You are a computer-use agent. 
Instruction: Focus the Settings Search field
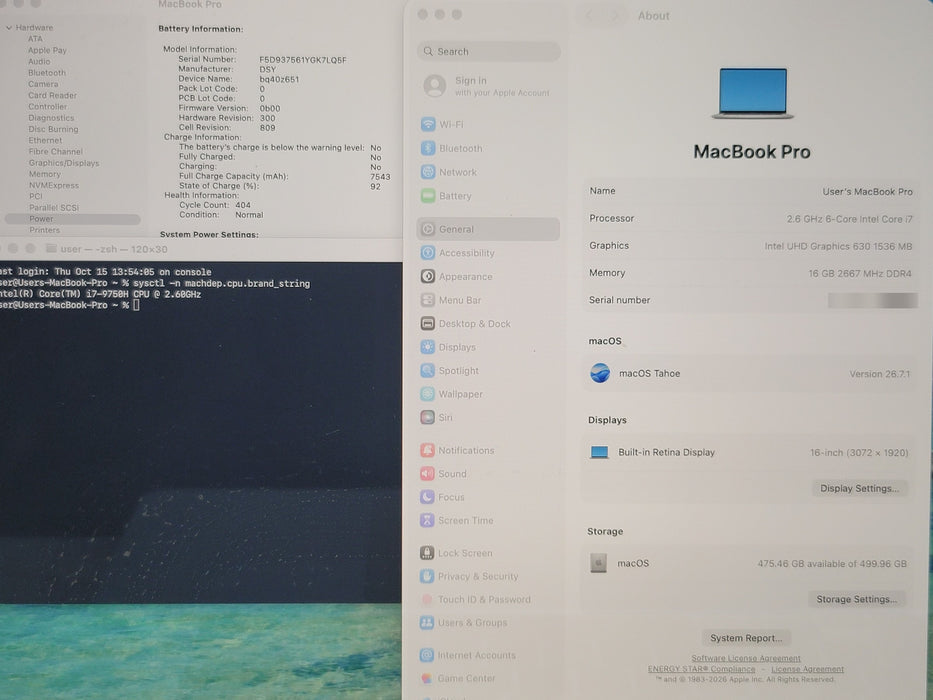(488, 51)
